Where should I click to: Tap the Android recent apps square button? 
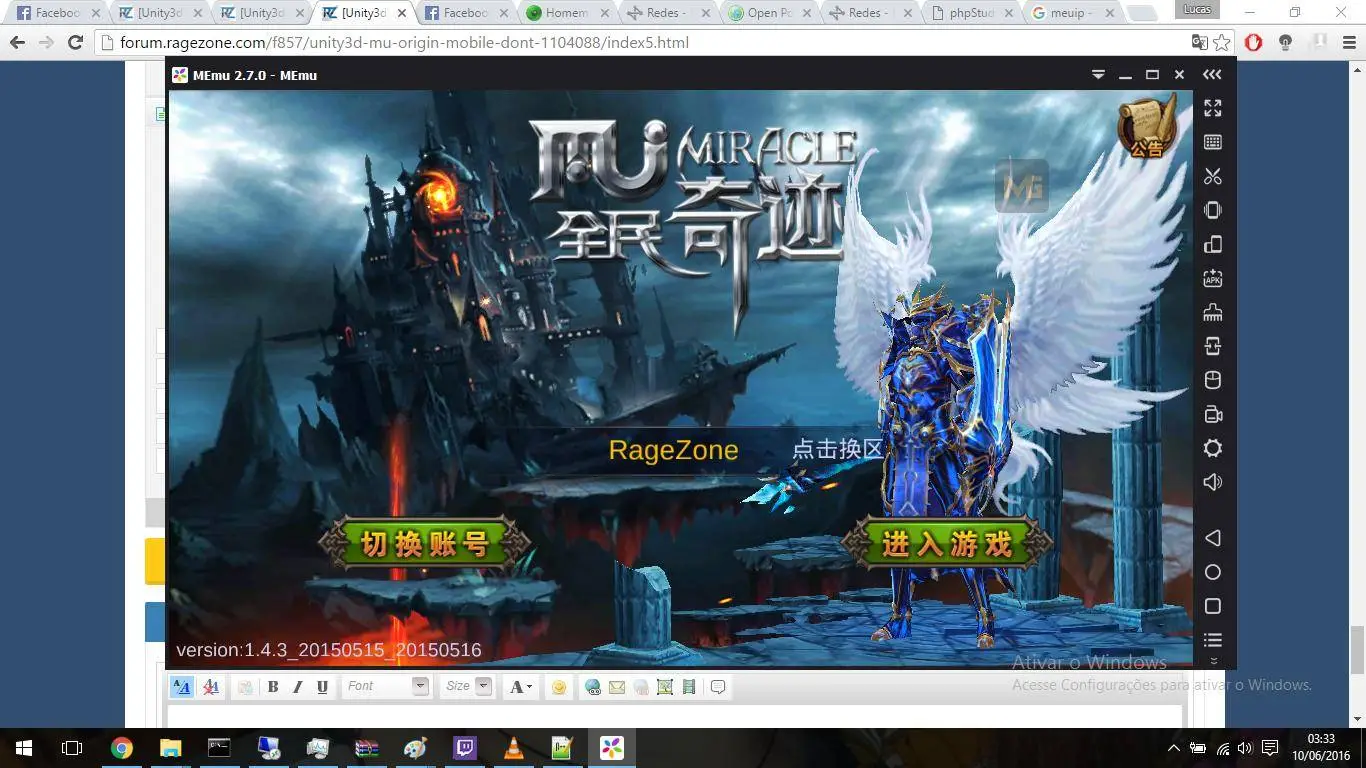click(1213, 606)
